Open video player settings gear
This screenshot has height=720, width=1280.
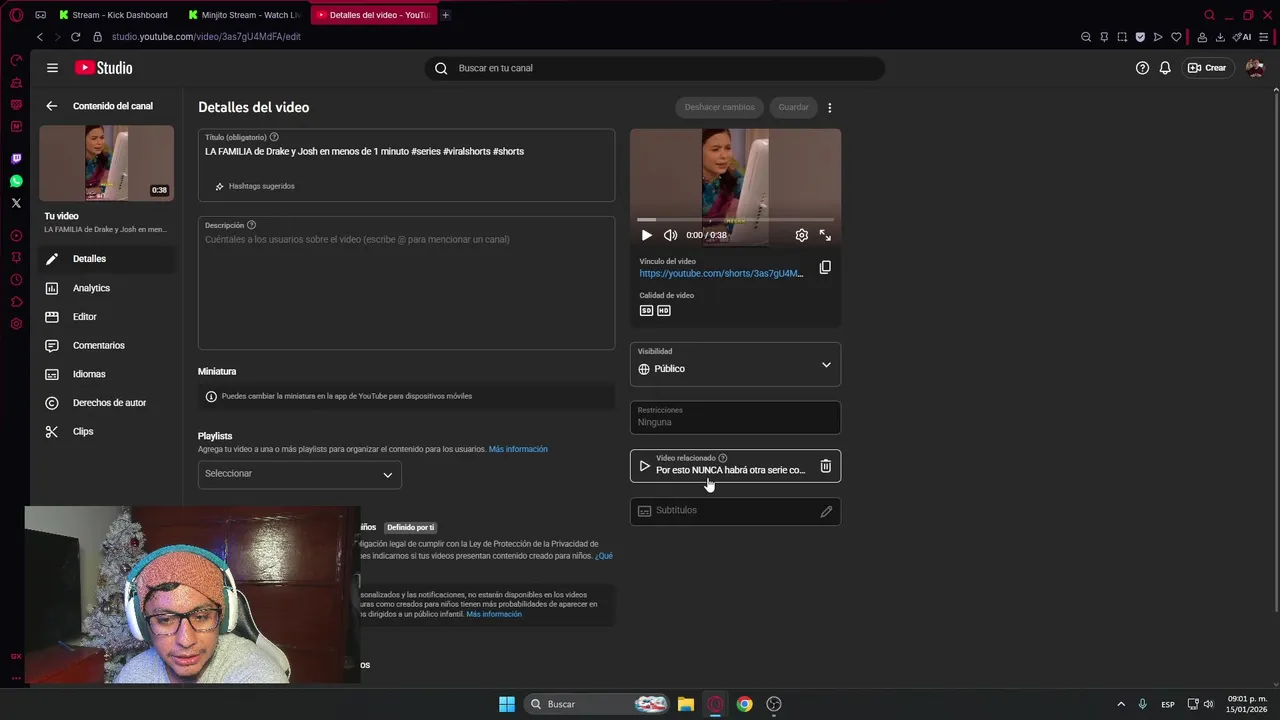[x=801, y=235]
